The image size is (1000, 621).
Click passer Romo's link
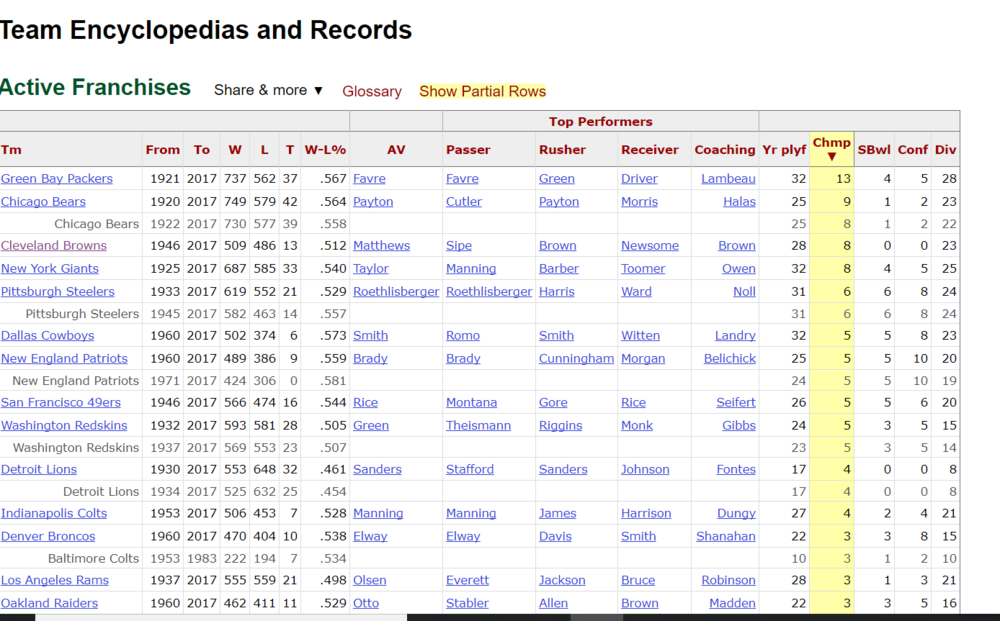coord(463,335)
